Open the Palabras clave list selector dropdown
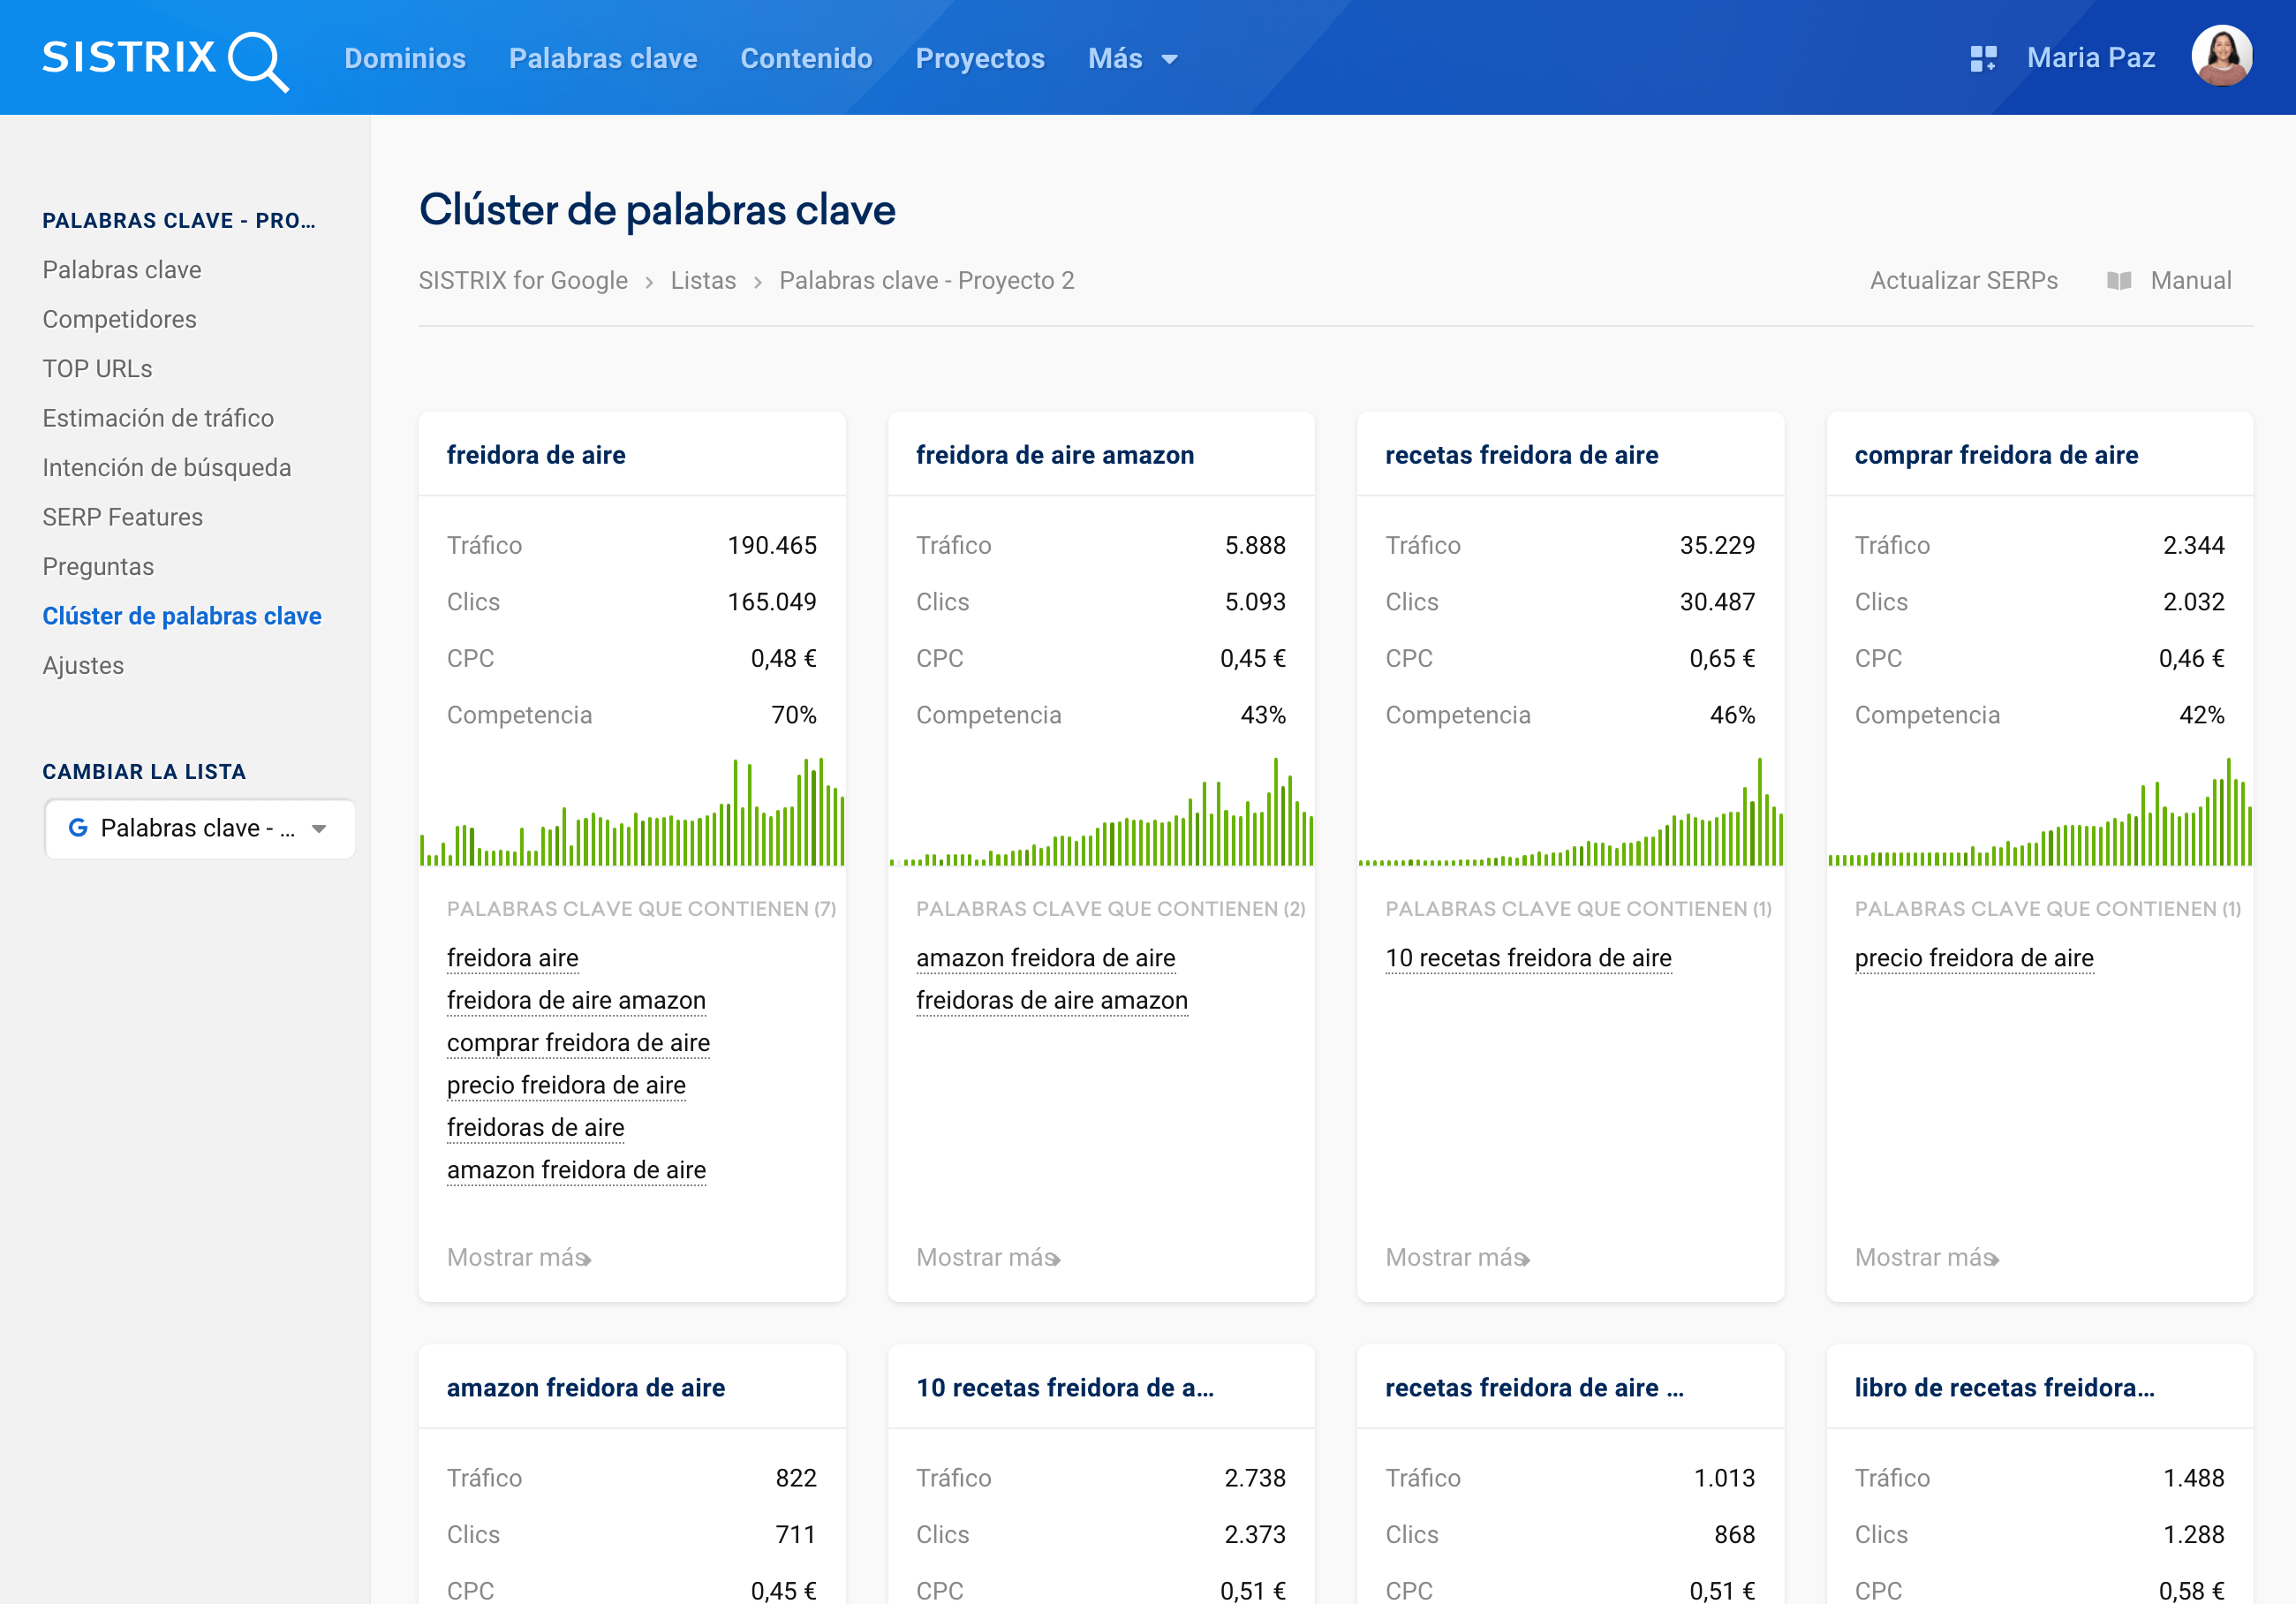 [198, 828]
